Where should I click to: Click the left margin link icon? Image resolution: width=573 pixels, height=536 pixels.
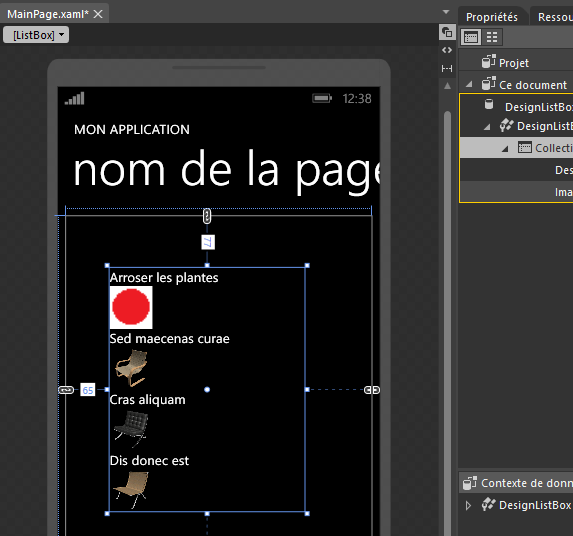66,390
